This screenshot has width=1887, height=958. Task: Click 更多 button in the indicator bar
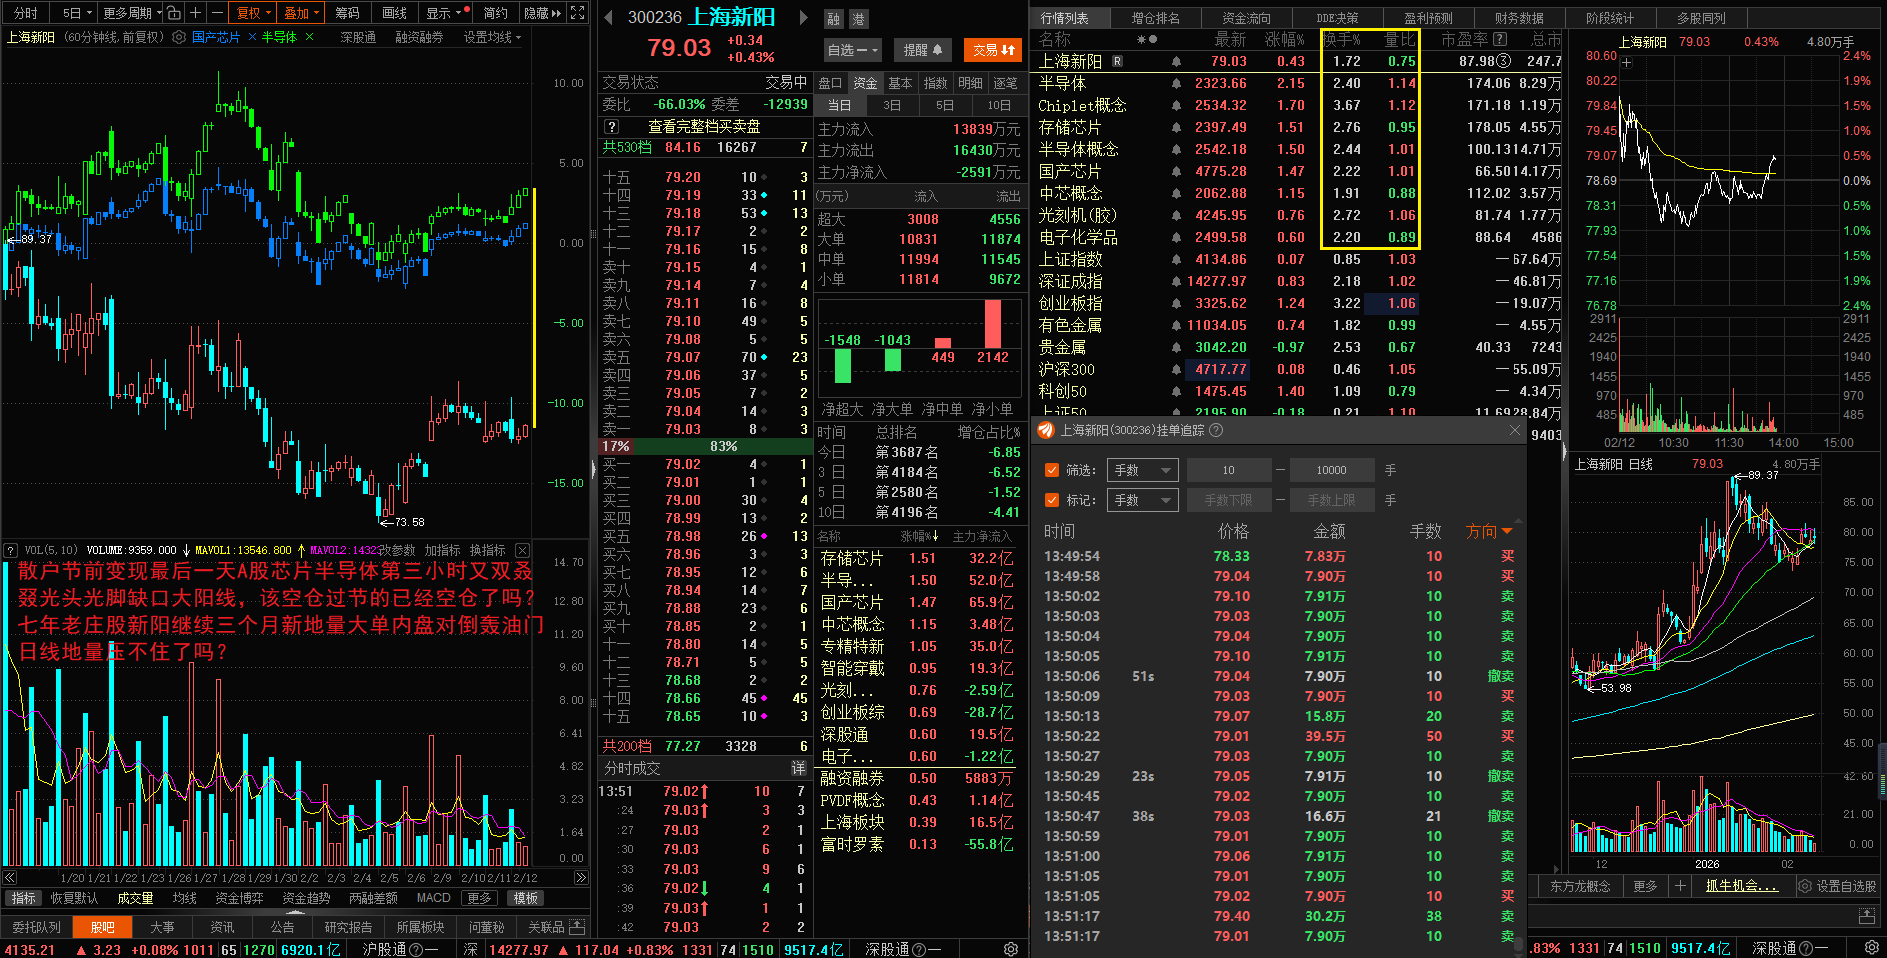point(479,898)
